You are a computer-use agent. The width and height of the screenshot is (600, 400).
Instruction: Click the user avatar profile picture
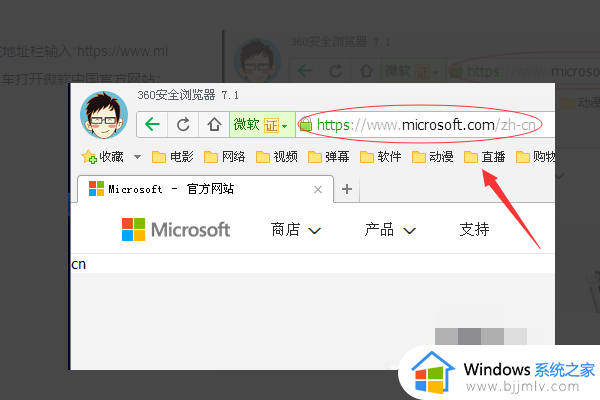click(104, 115)
